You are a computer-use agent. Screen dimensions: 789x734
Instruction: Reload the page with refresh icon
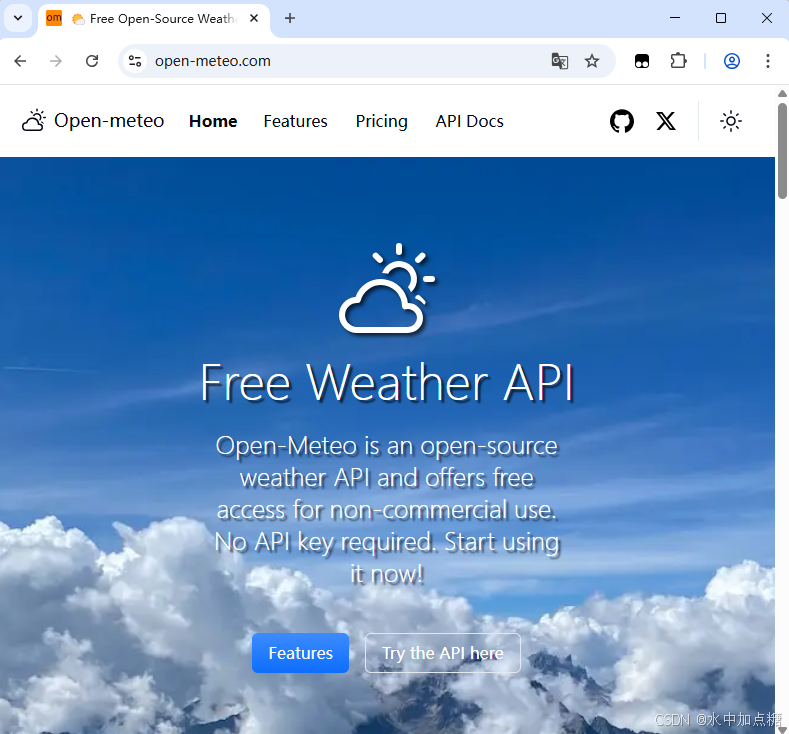coord(92,61)
